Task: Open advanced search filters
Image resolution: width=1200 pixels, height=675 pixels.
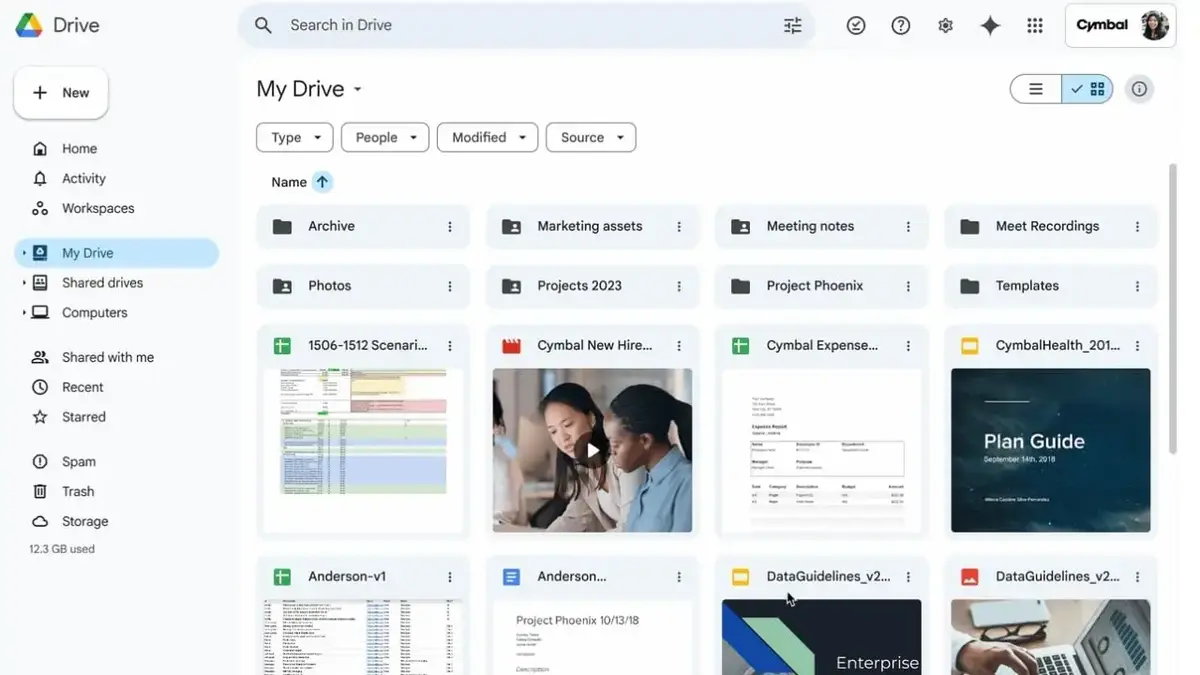Action: (792, 24)
